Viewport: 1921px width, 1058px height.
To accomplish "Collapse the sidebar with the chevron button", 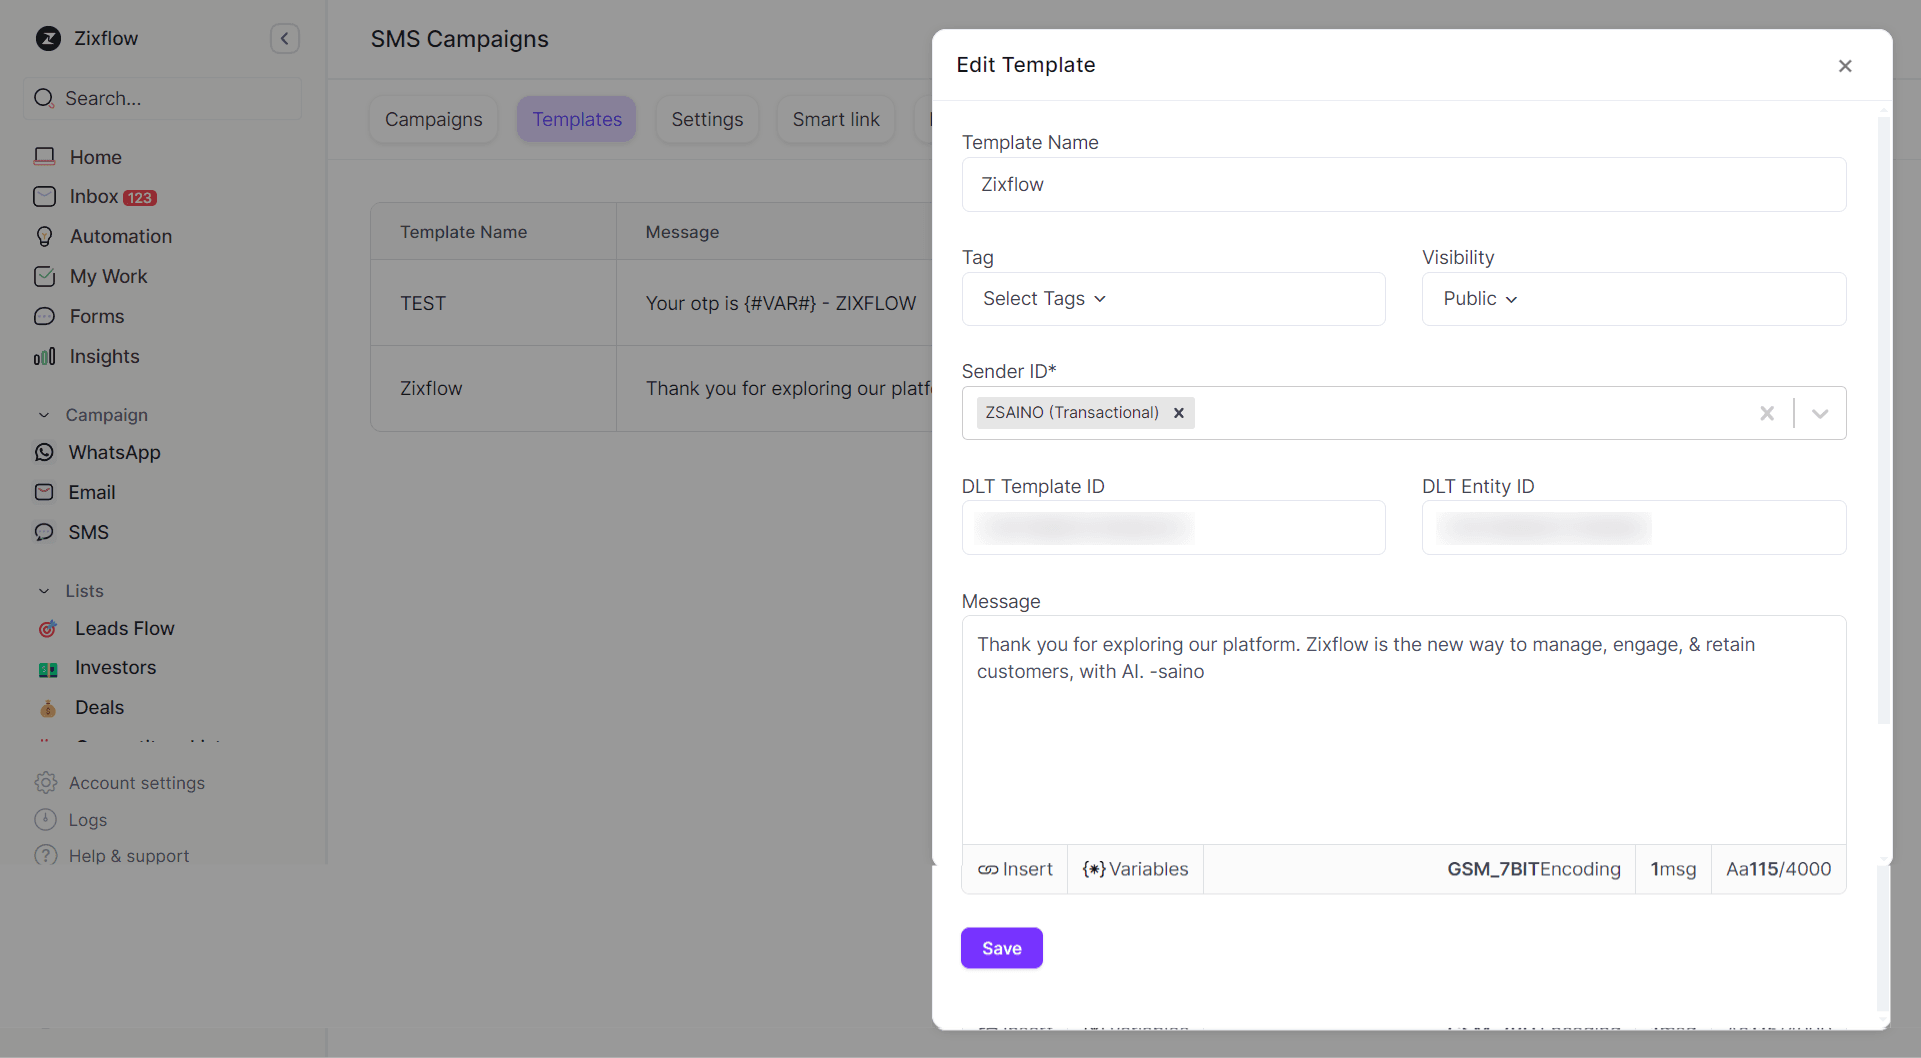I will tap(285, 39).
